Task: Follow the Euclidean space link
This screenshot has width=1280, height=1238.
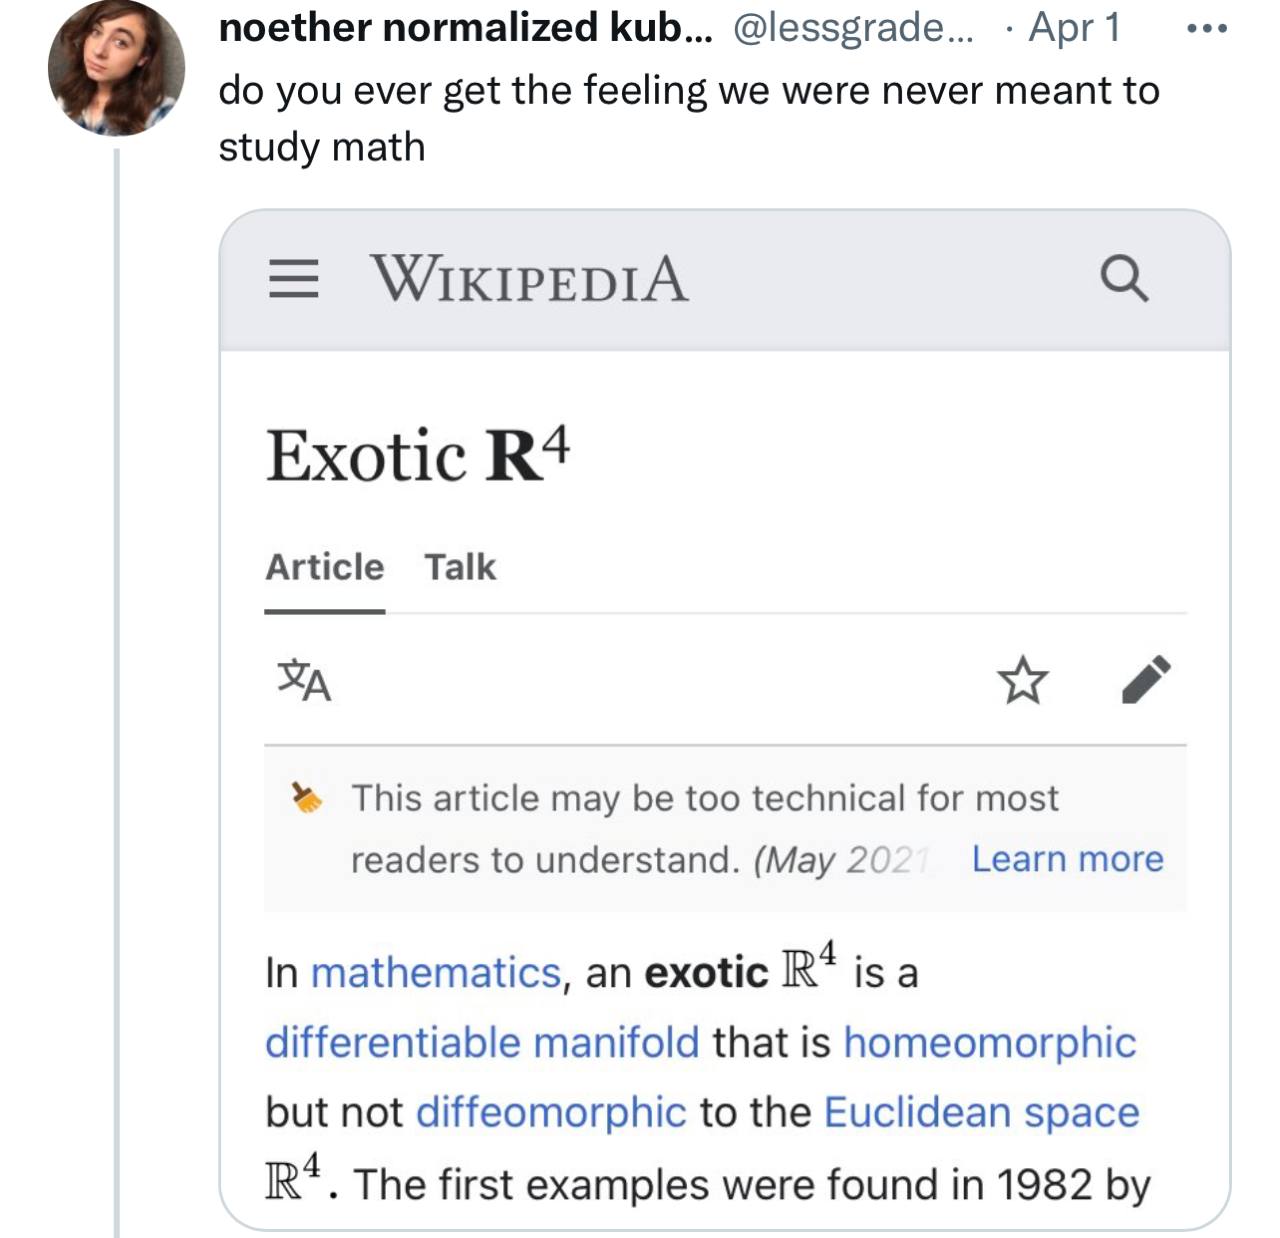Action: tap(981, 1113)
